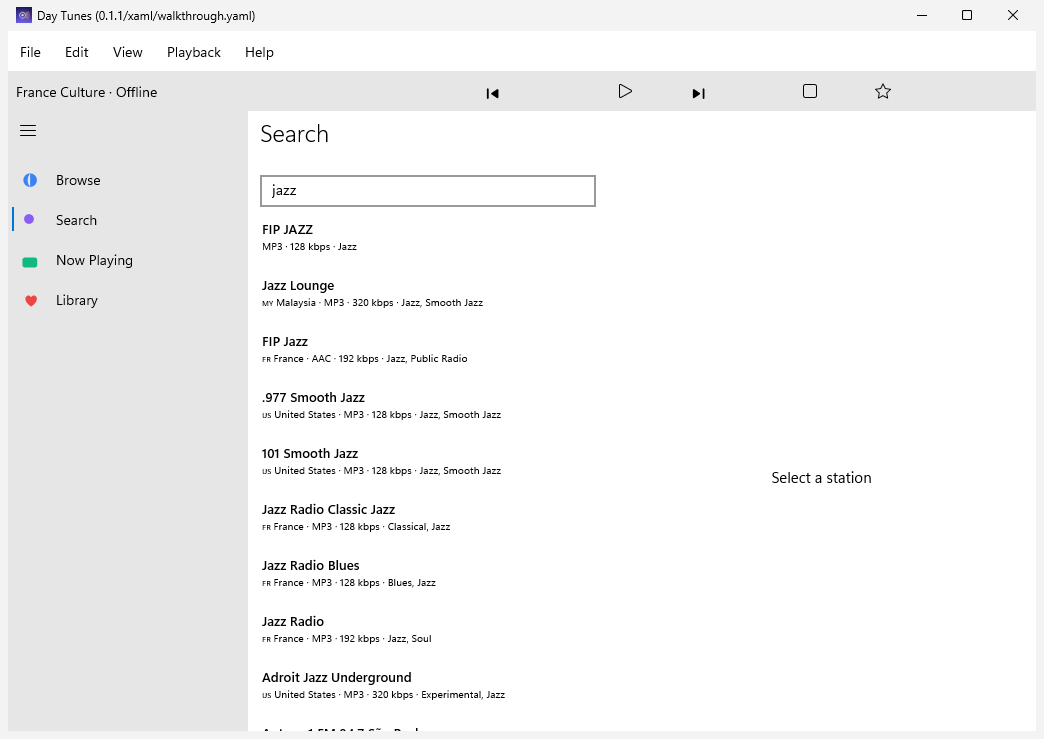
Task: Open the File menu
Action: click(30, 52)
